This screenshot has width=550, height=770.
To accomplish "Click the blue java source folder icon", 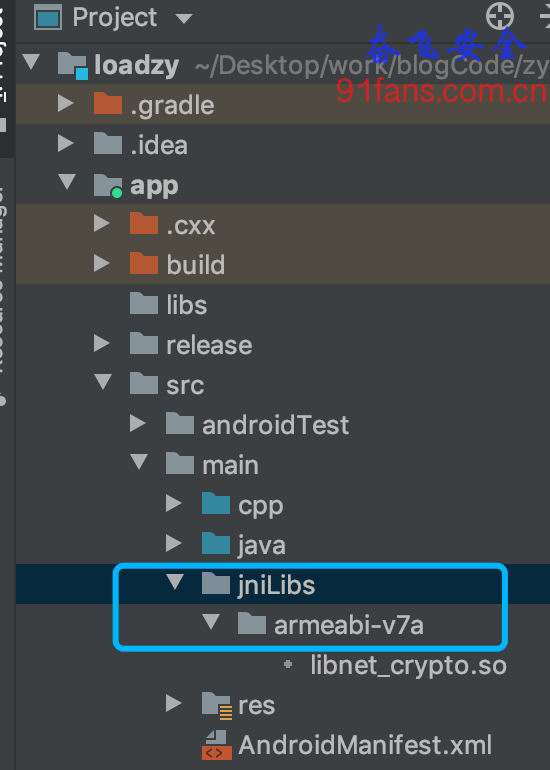I will point(216,544).
